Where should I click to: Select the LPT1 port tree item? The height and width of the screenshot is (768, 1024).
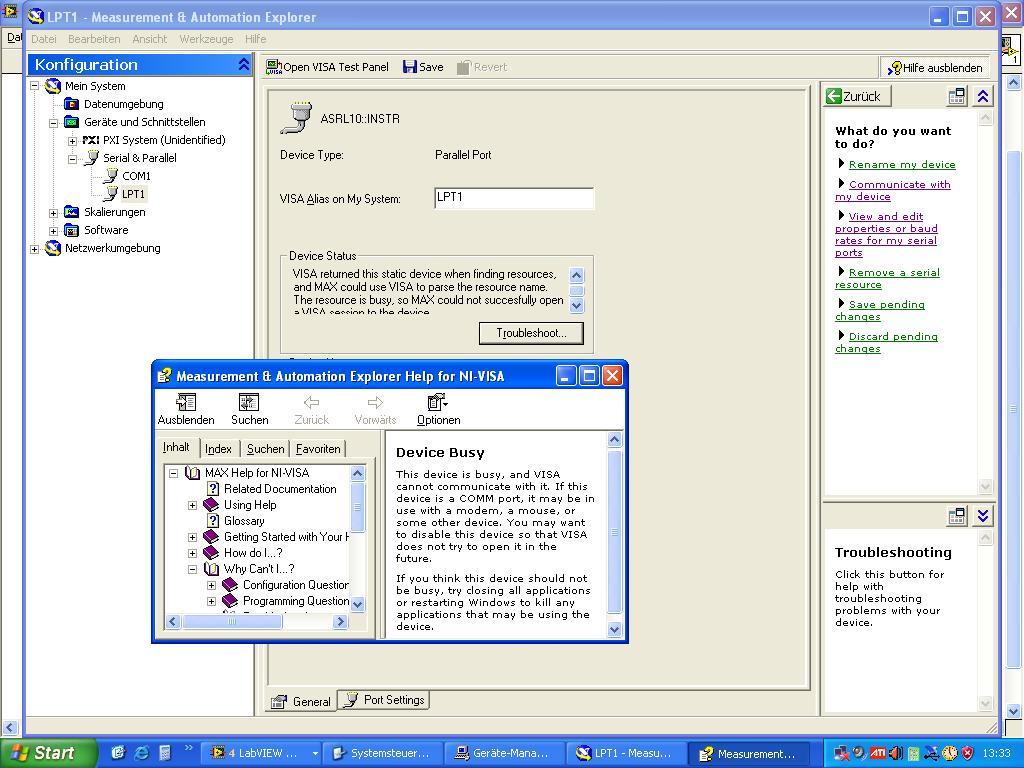click(x=133, y=194)
